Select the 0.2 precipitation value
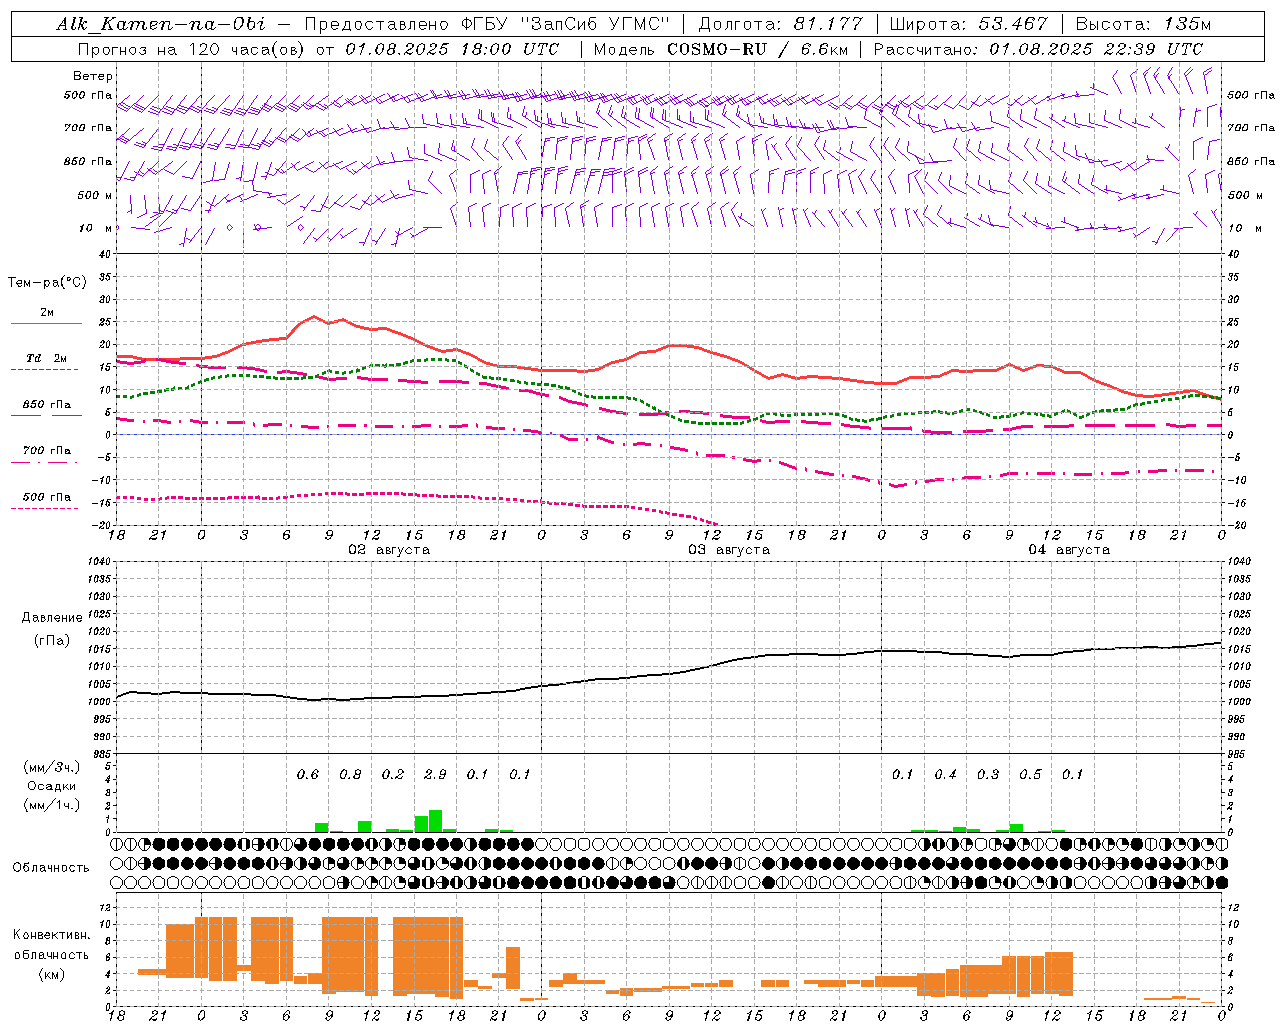1280x1024 pixels. tap(393, 775)
